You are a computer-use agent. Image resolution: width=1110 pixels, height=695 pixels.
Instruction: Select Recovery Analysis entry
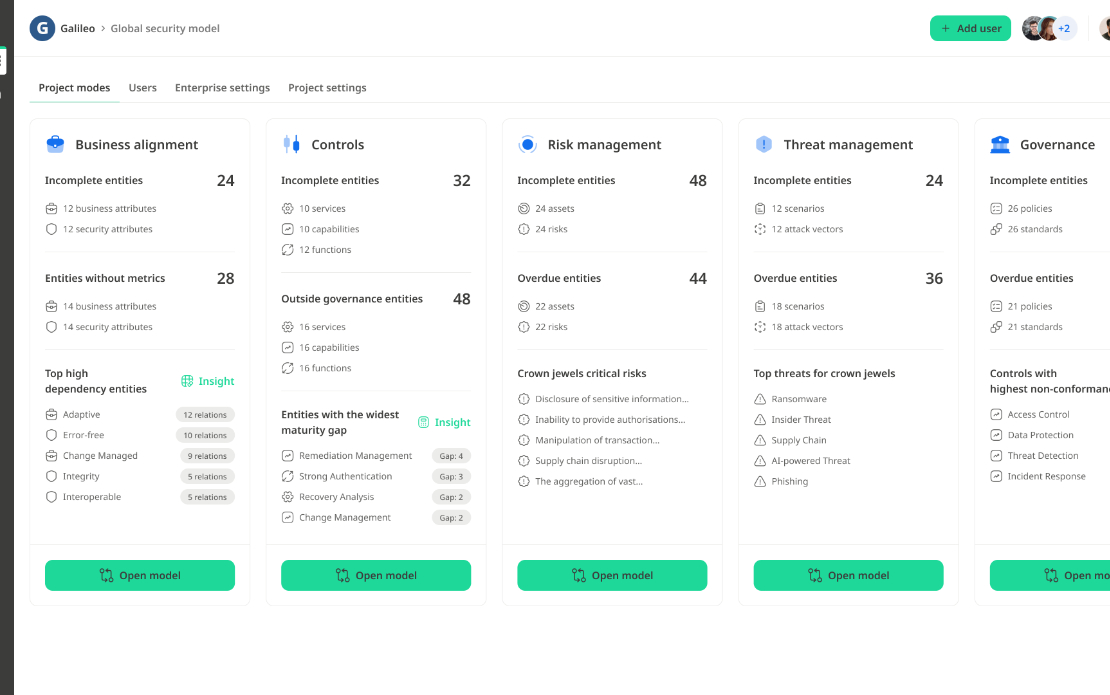coord(336,497)
